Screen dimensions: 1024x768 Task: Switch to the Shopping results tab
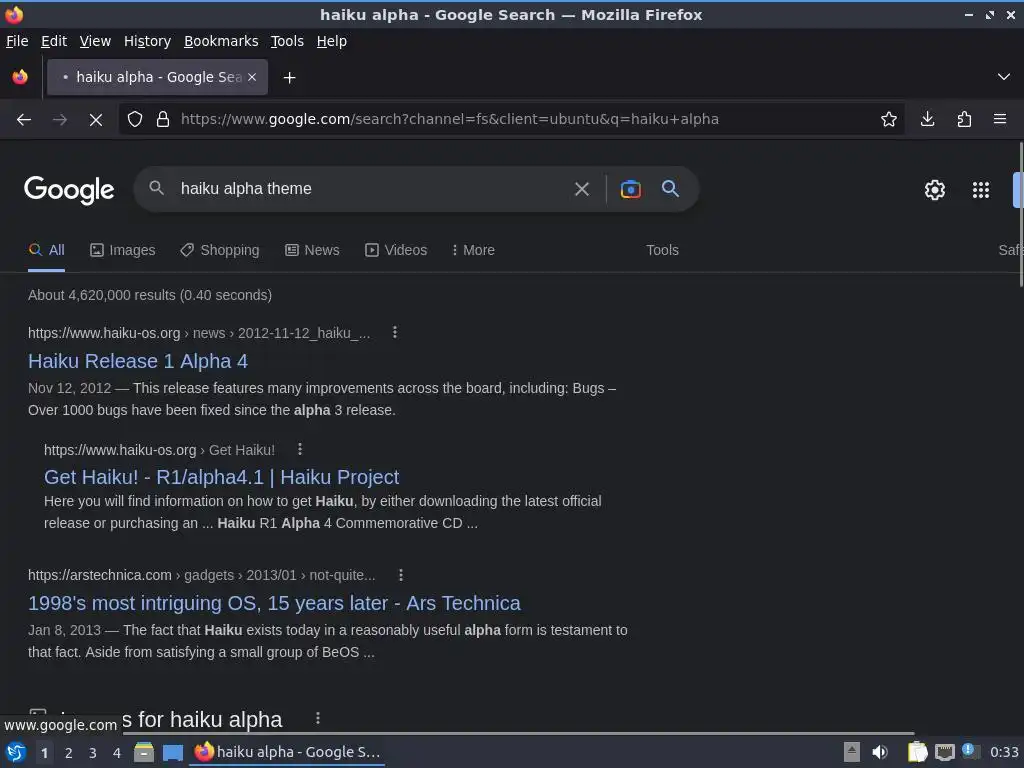[219, 250]
